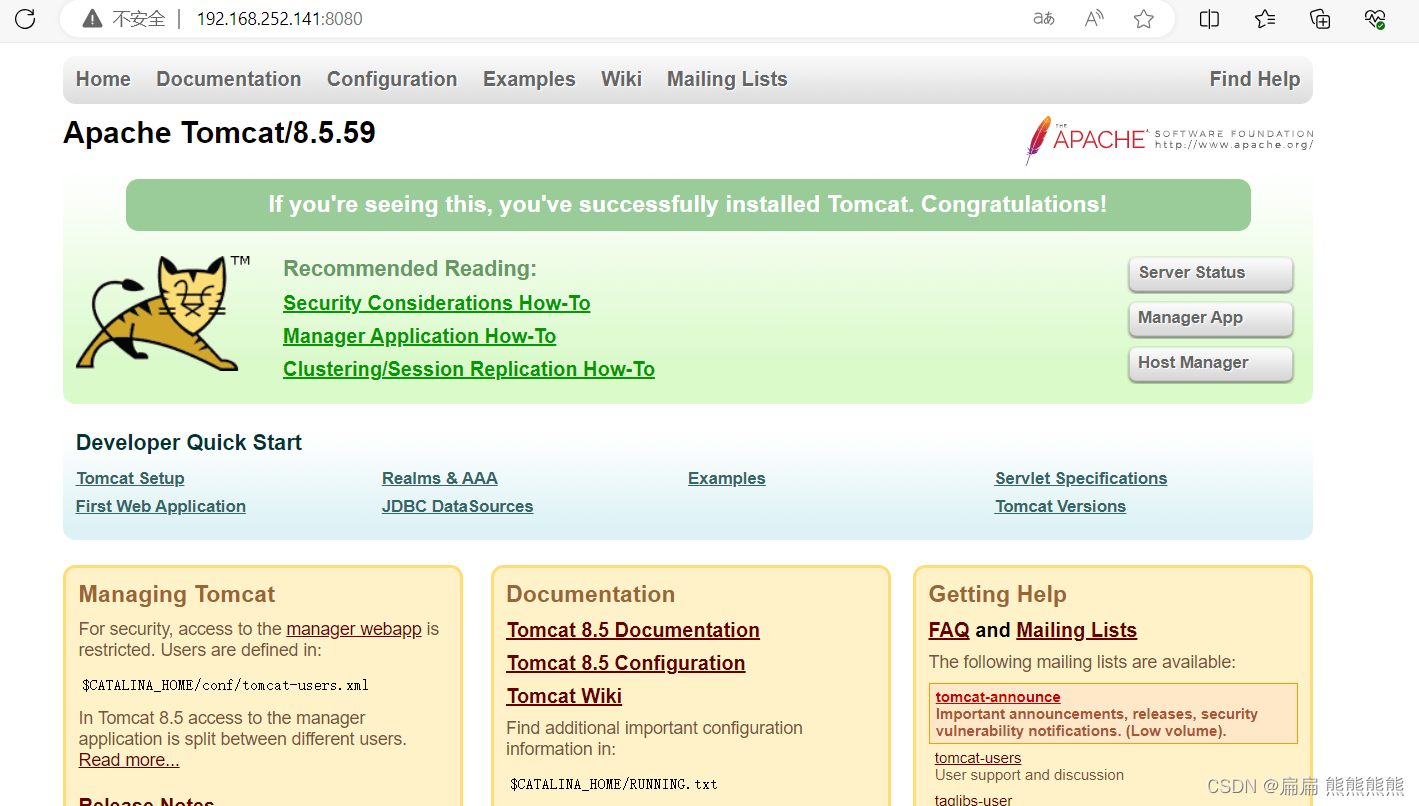This screenshot has width=1419, height=806.
Task: Open split screen view icon
Action: [x=1209, y=18]
